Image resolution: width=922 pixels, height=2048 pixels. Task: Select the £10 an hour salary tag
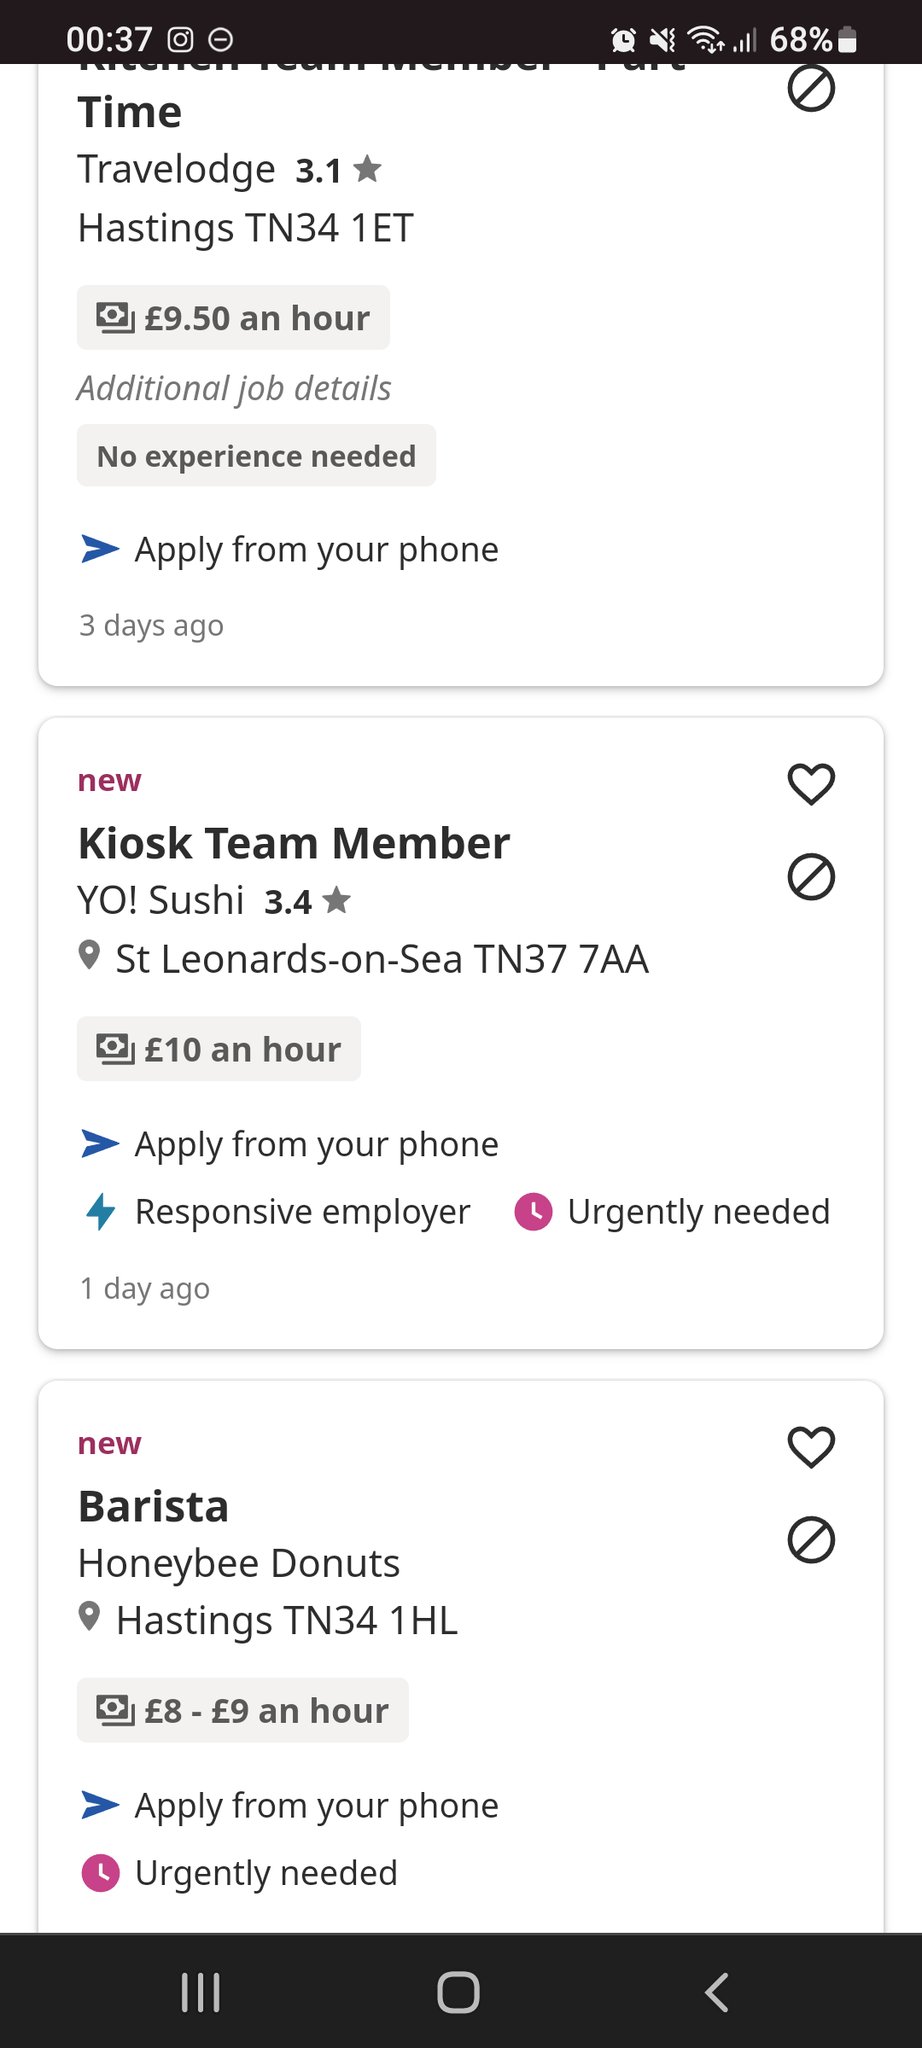pyautogui.click(x=219, y=1049)
